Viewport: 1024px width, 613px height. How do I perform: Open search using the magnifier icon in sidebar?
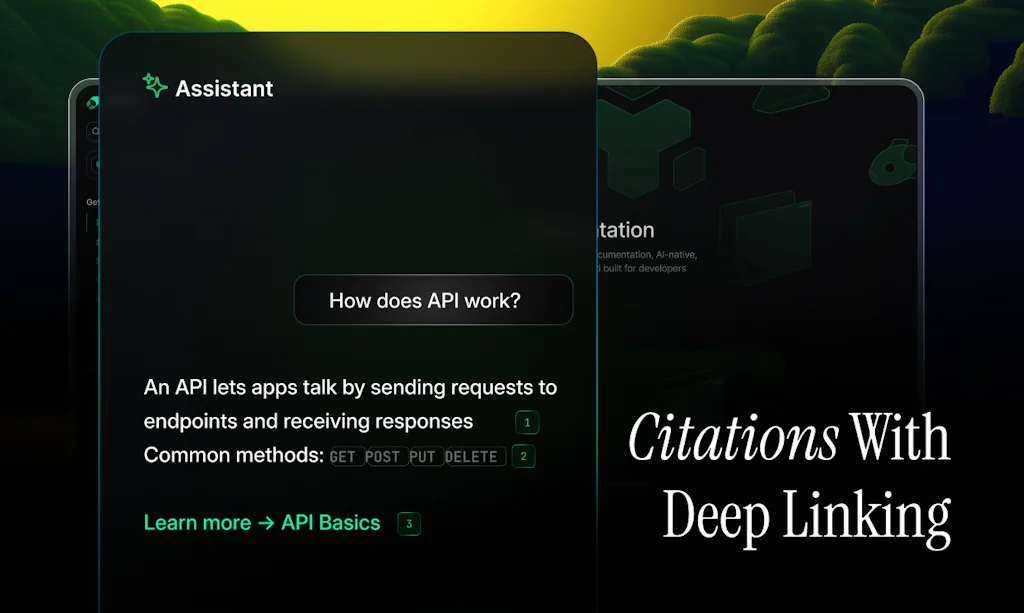[x=95, y=131]
